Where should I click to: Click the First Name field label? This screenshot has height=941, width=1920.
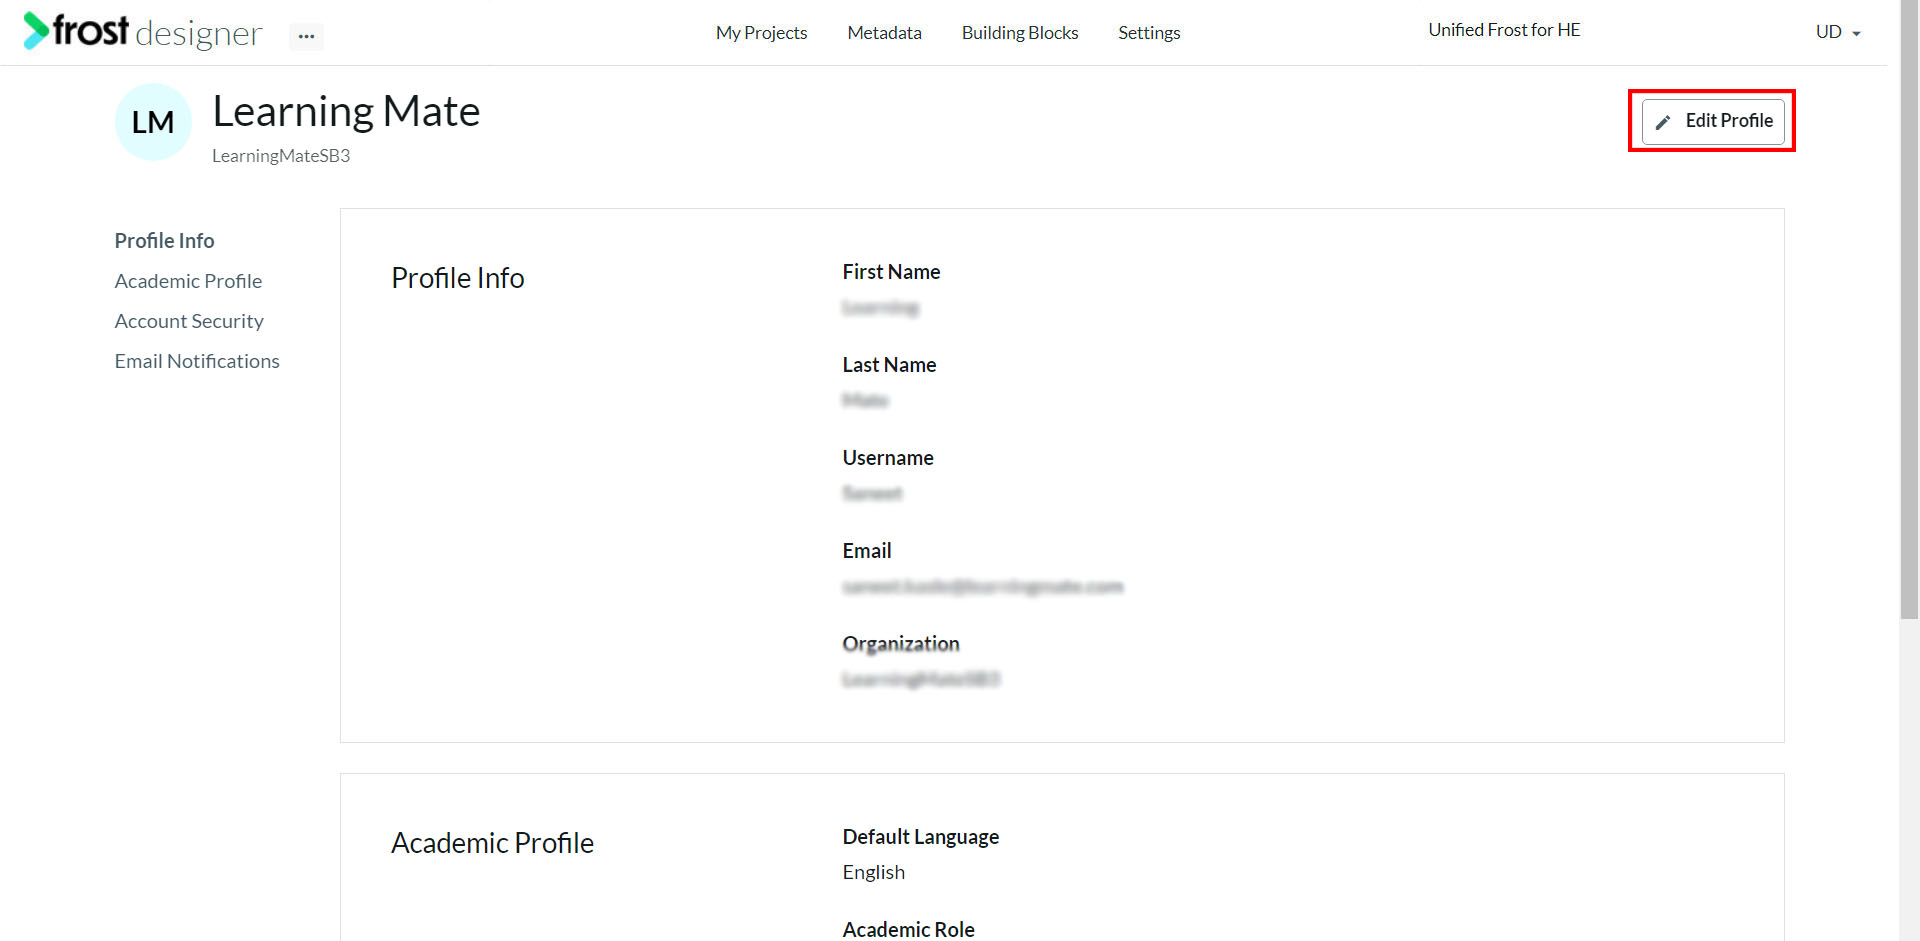tap(891, 272)
